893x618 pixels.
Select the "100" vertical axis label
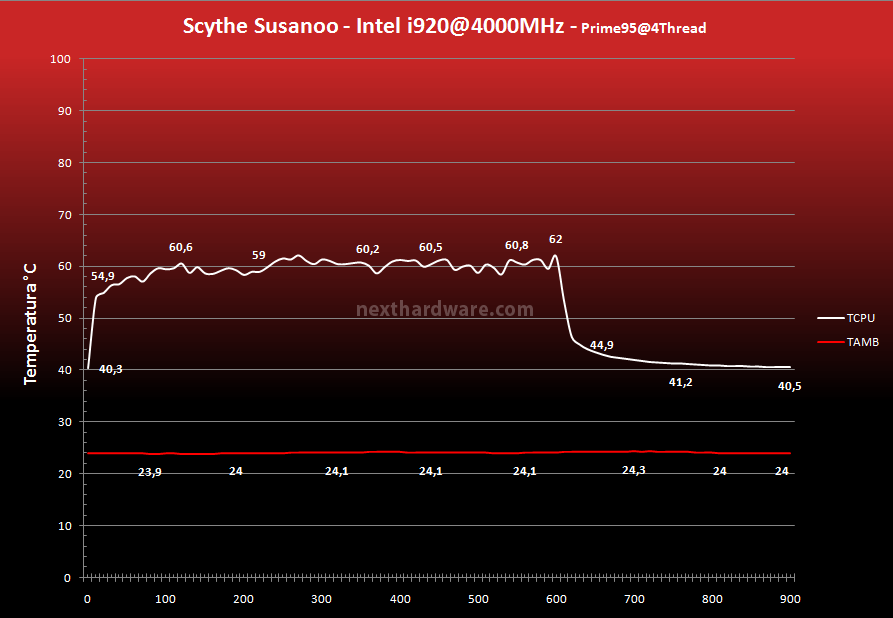61,59
